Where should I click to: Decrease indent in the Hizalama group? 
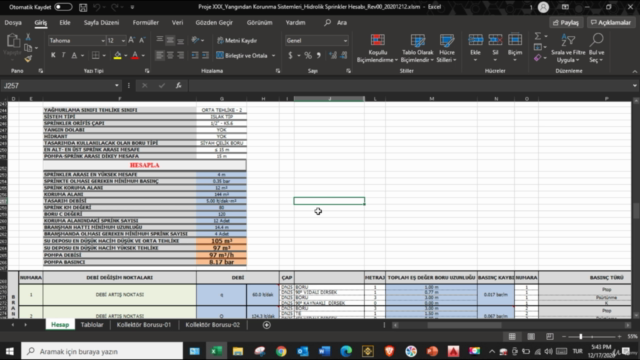pyautogui.click(x=195, y=55)
